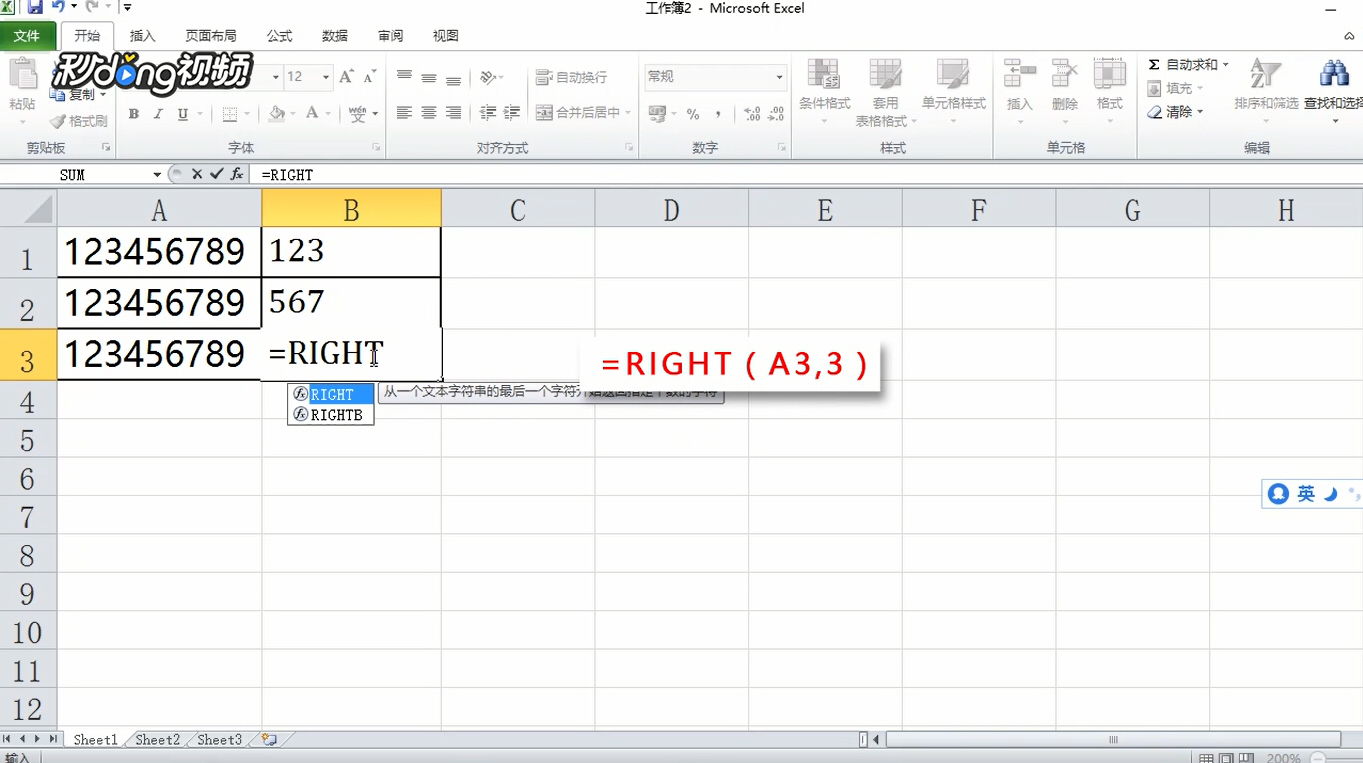Click 合并后居中 merge and center button

(578, 113)
